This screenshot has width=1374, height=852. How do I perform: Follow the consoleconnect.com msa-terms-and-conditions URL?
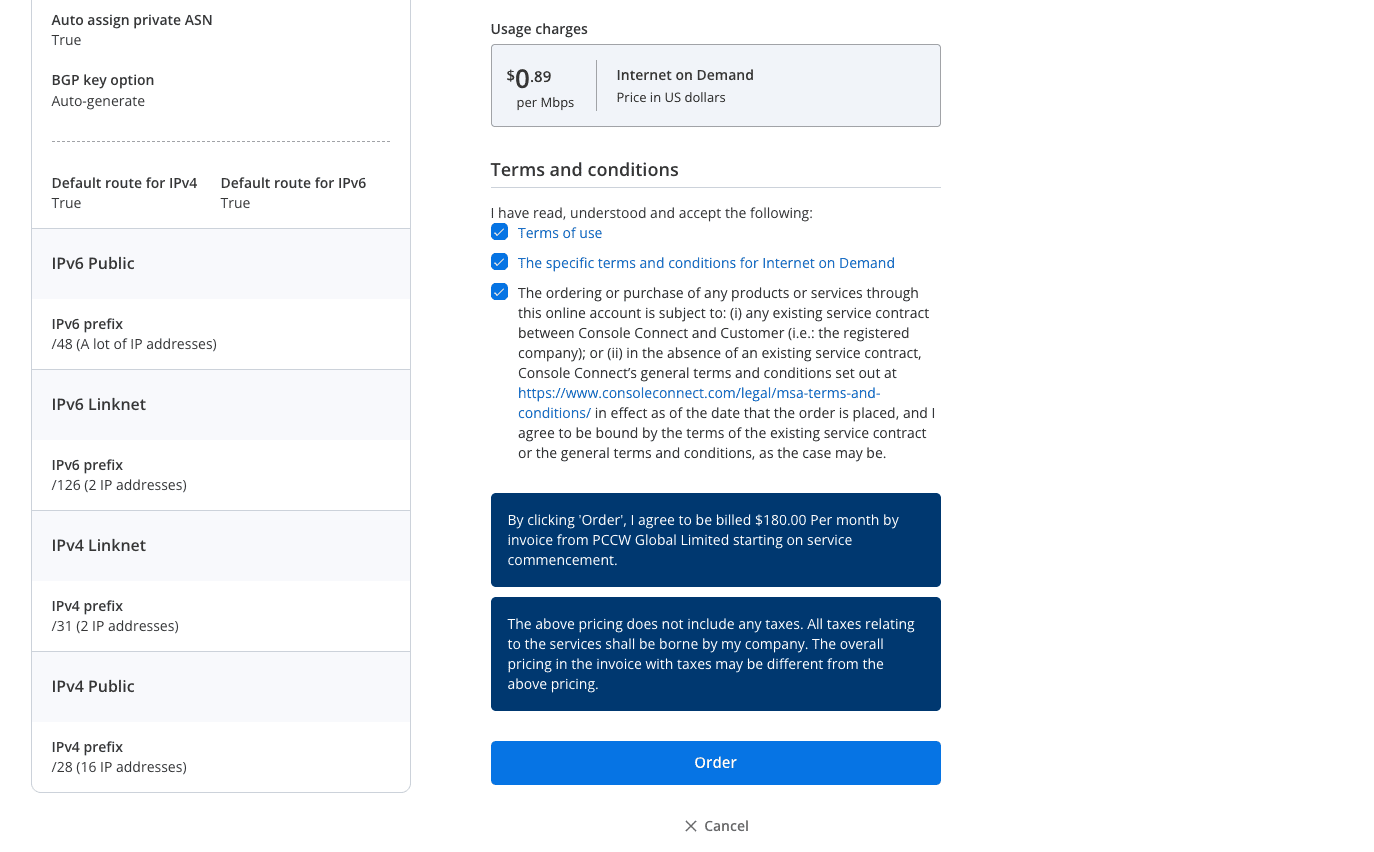[x=699, y=403]
